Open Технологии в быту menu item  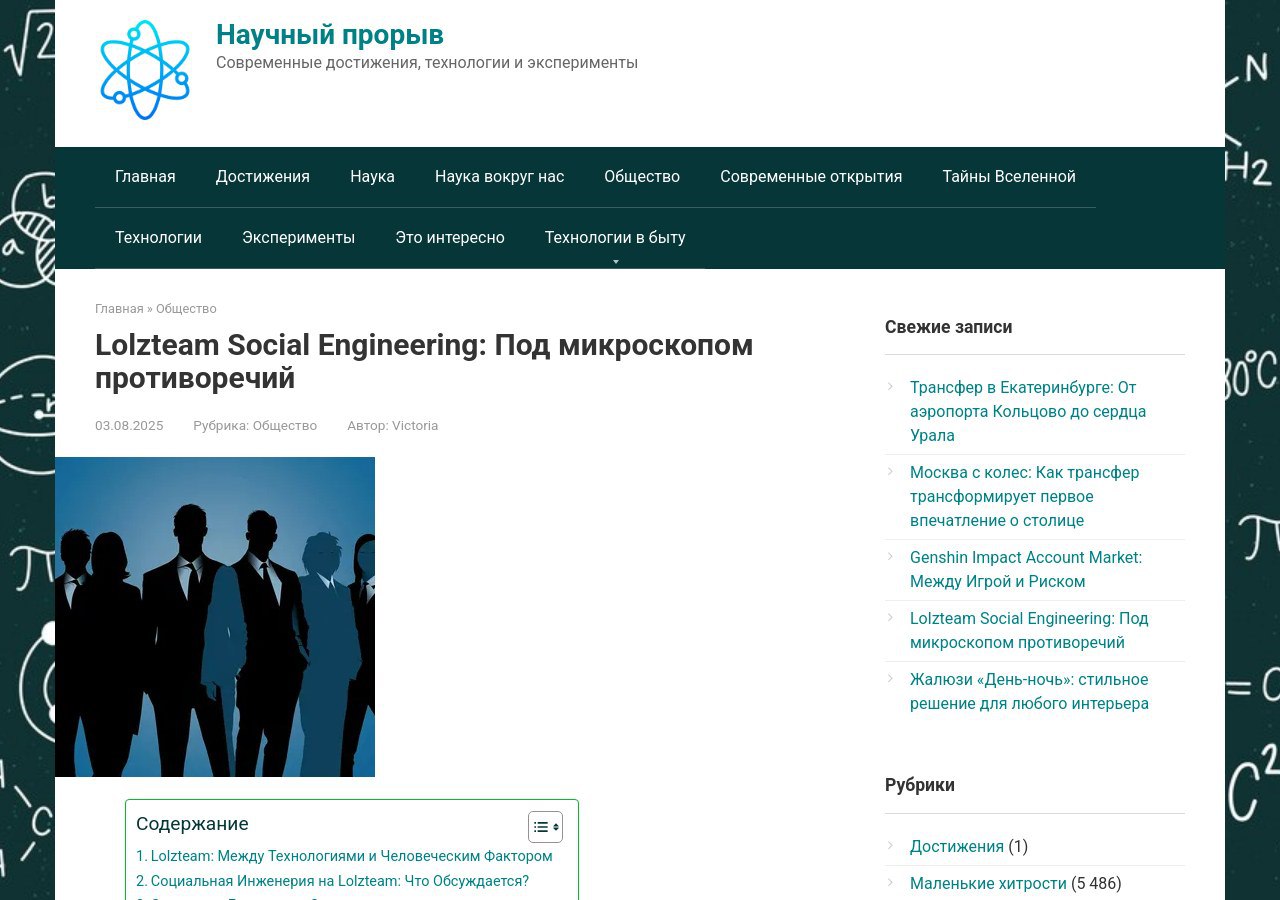click(615, 238)
